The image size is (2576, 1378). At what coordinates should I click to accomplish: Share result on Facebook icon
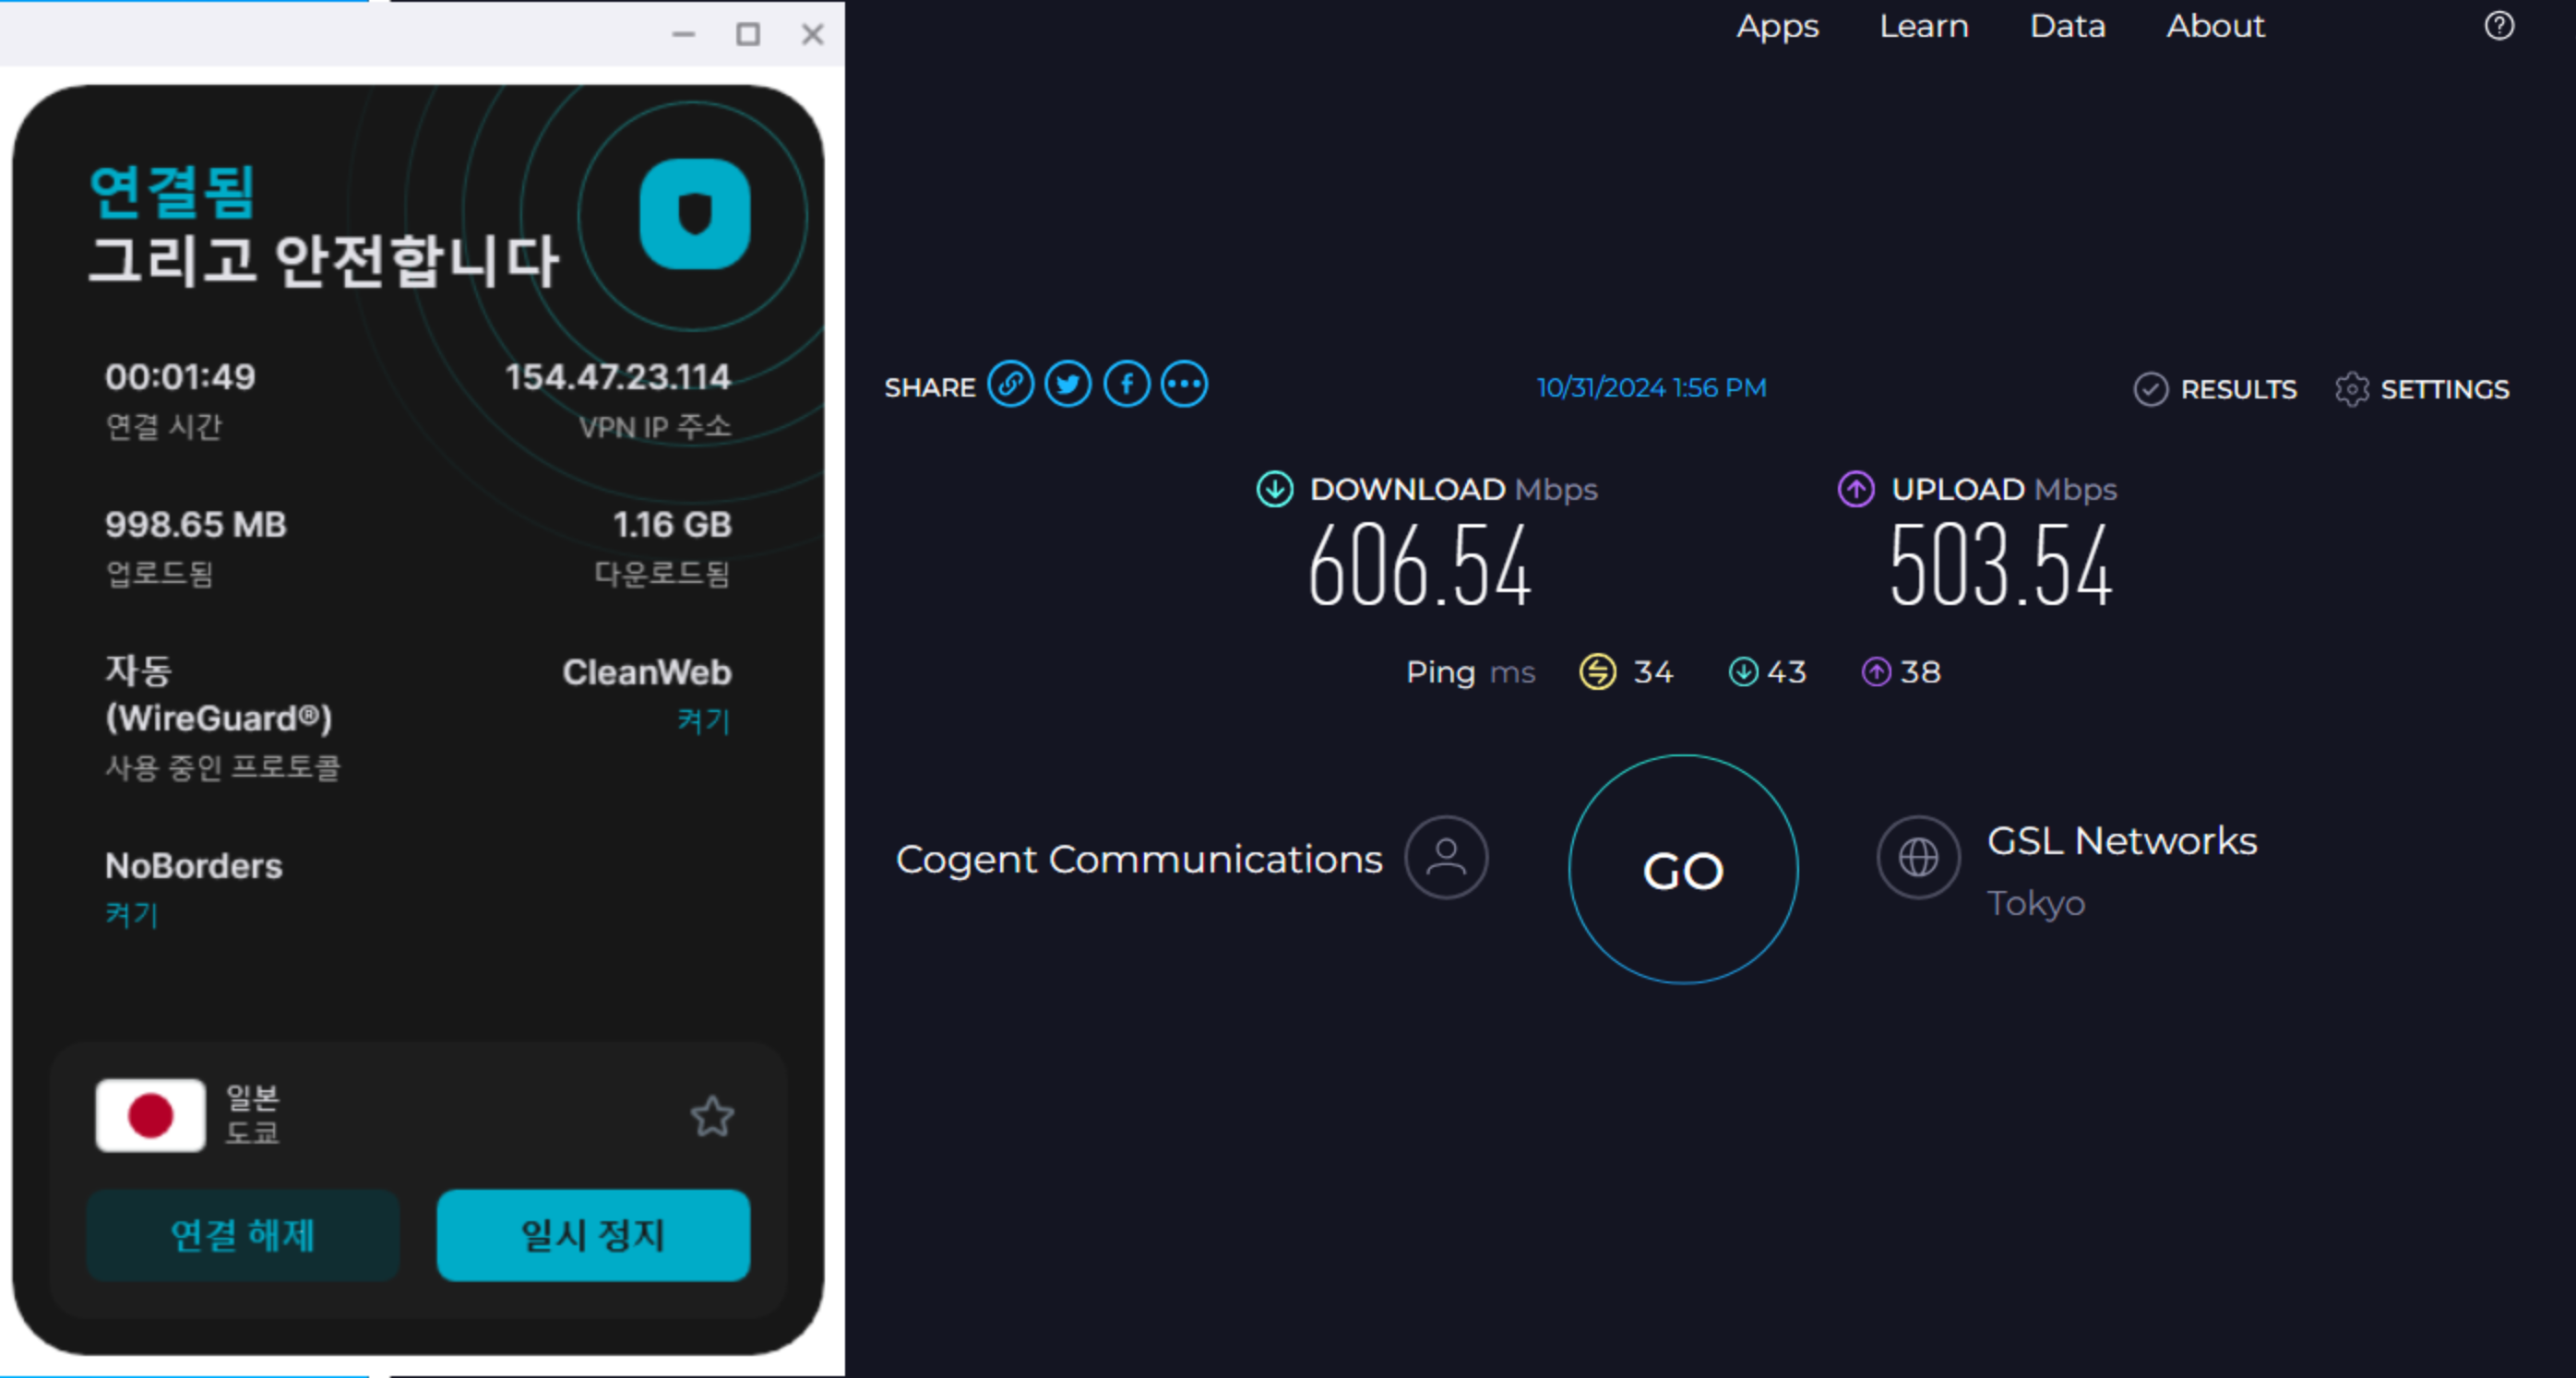[x=1126, y=385]
